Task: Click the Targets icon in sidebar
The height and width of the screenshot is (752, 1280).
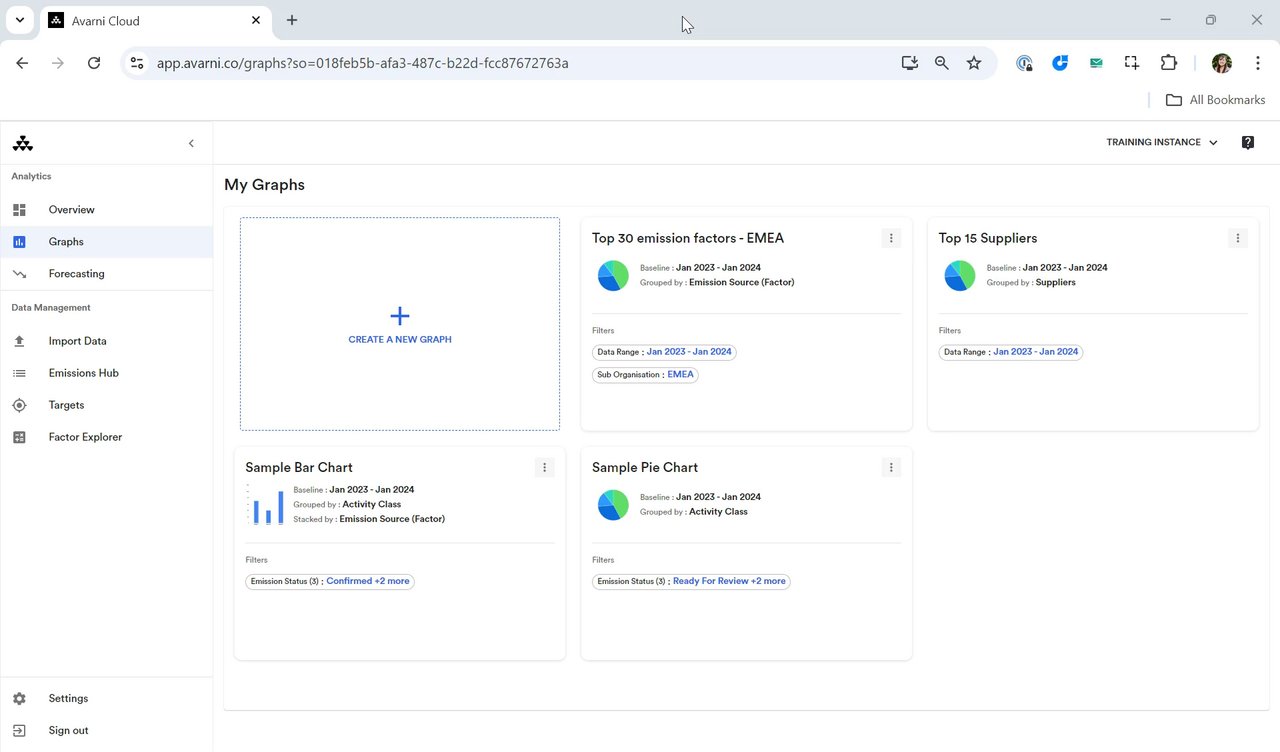Action: pos(19,405)
